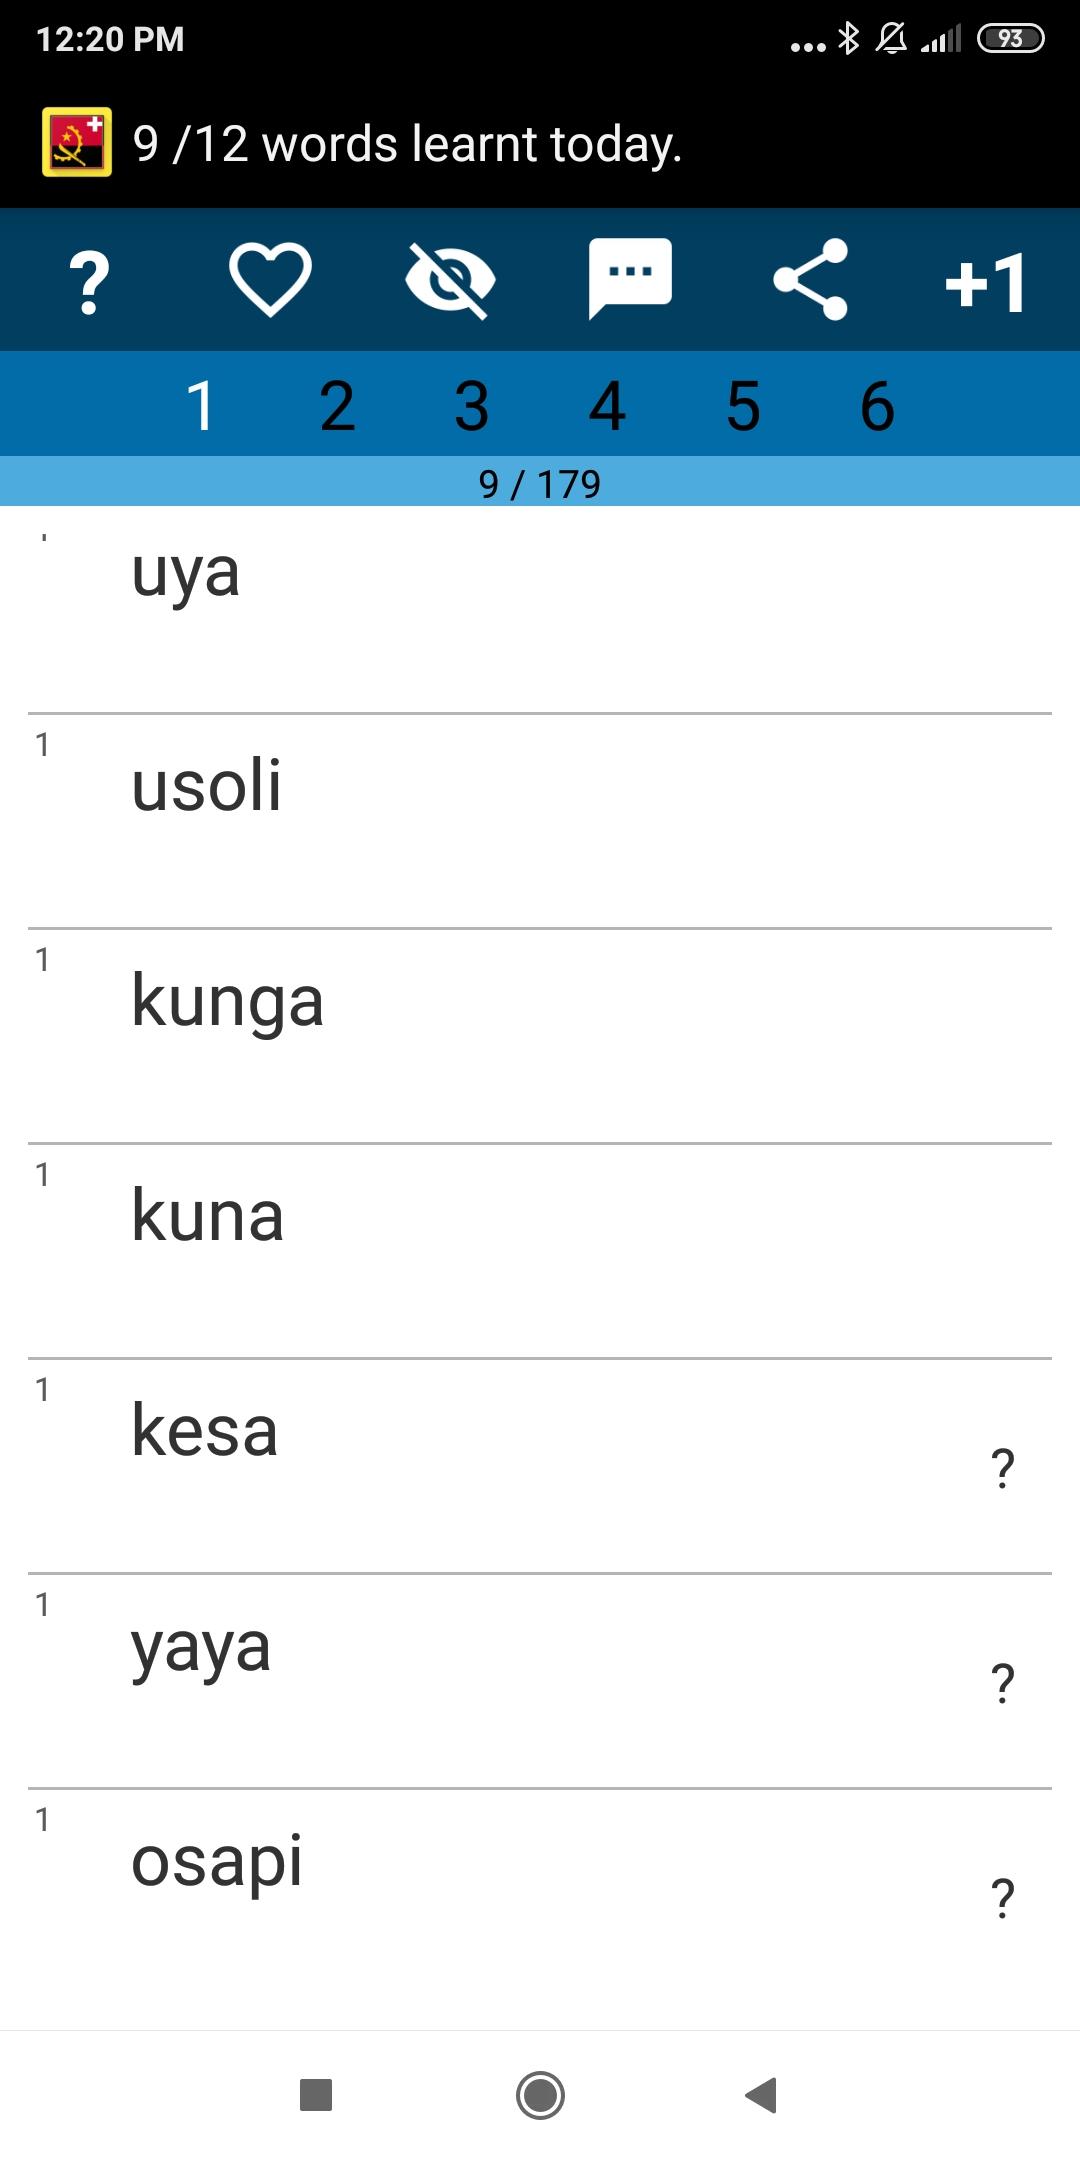Mark word as favorite with heart icon

pos(270,279)
